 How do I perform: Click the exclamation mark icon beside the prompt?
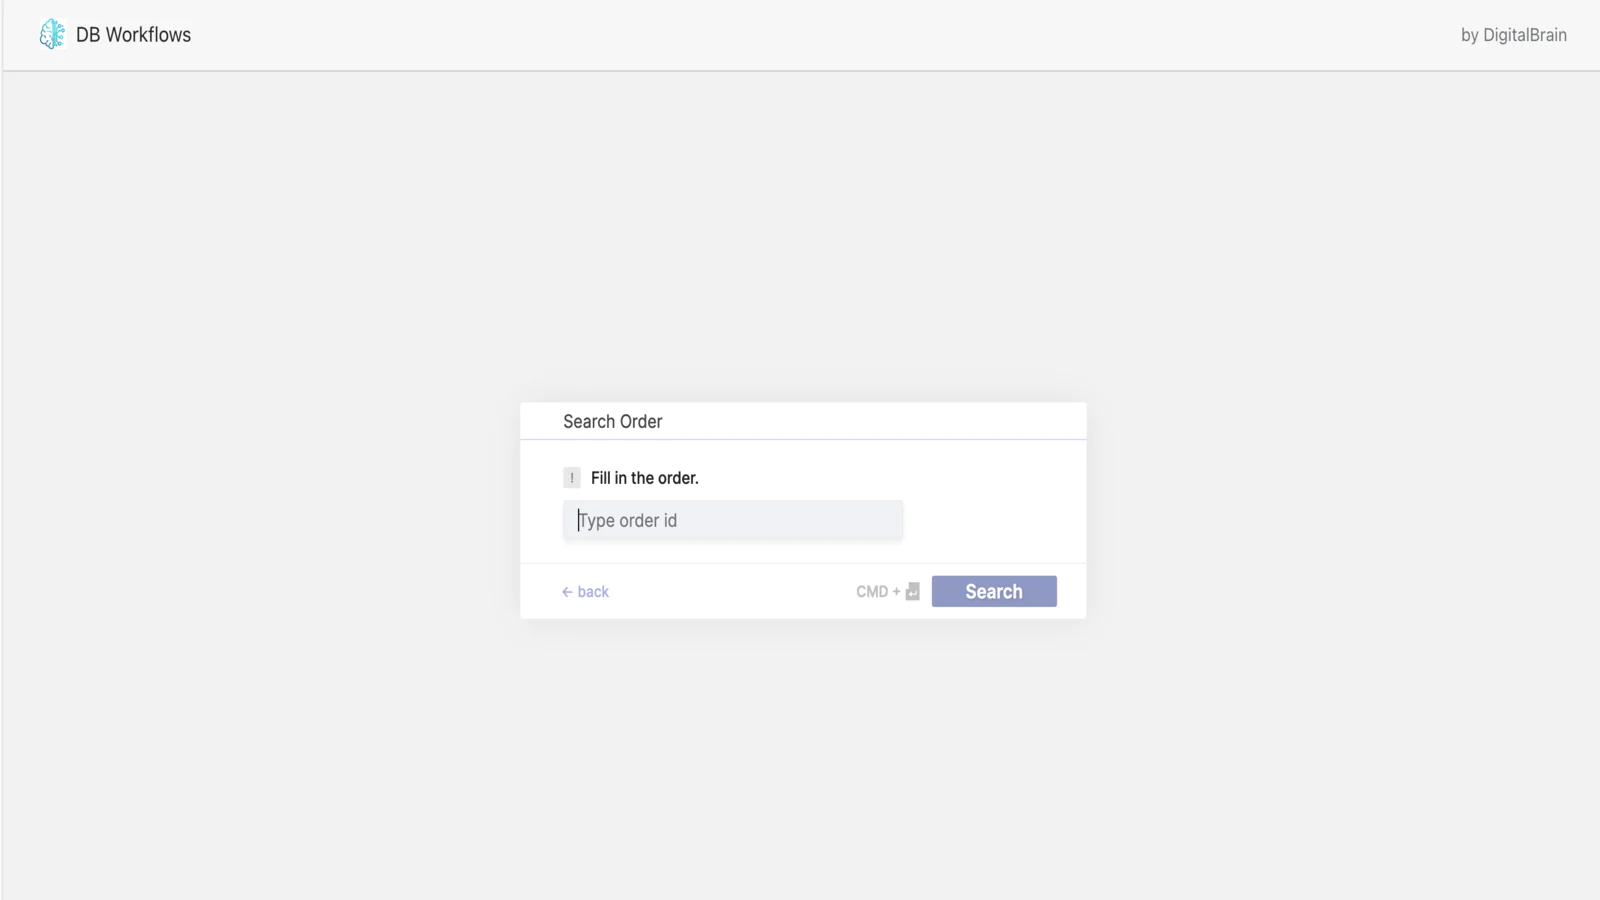pyautogui.click(x=572, y=478)
